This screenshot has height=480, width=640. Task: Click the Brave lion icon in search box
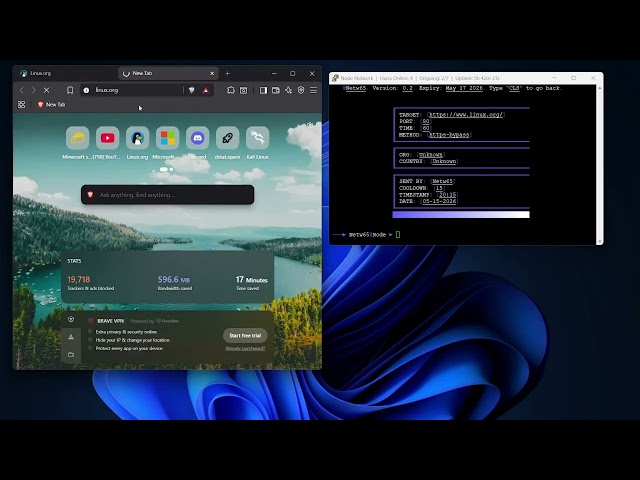pyautogui.click(x=91, y=195)
